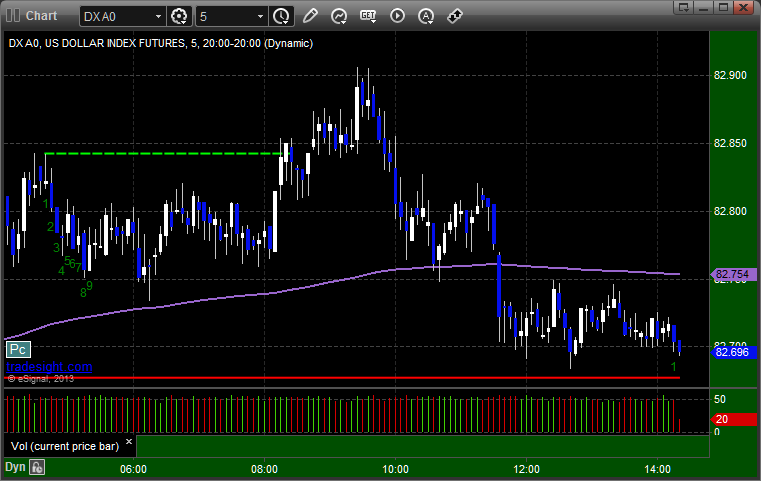Open the tradesight.com link

tap(49, 366)
